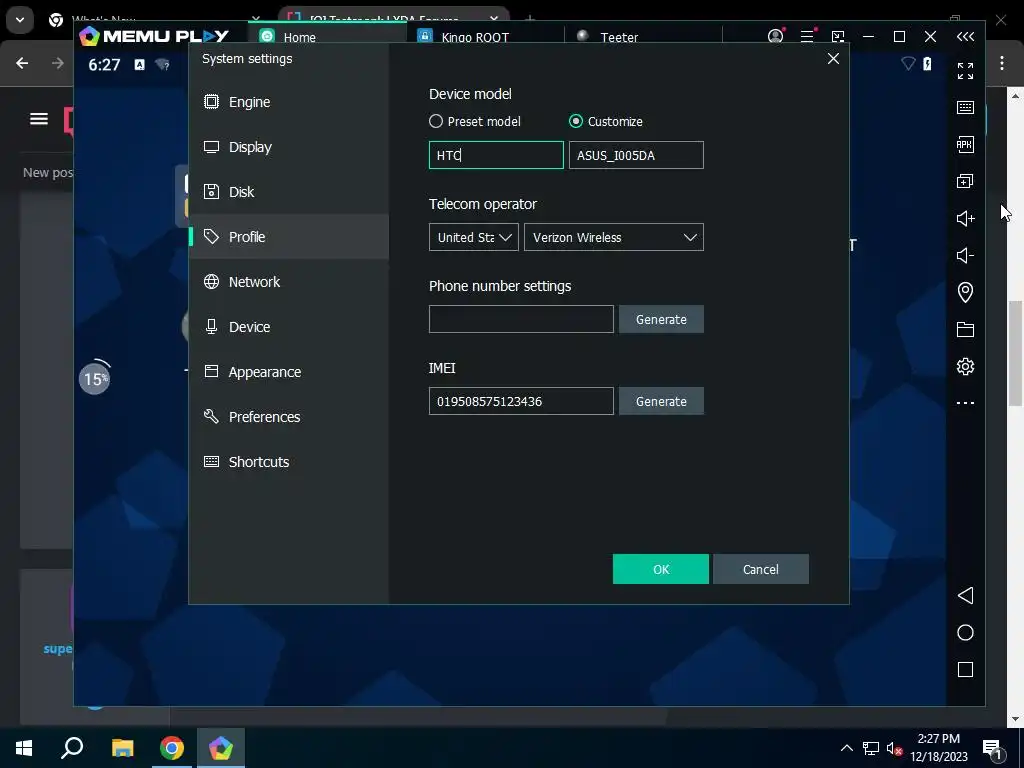Close the System settings dialog
Screen dimensions: 1024x768
[833, 59]
